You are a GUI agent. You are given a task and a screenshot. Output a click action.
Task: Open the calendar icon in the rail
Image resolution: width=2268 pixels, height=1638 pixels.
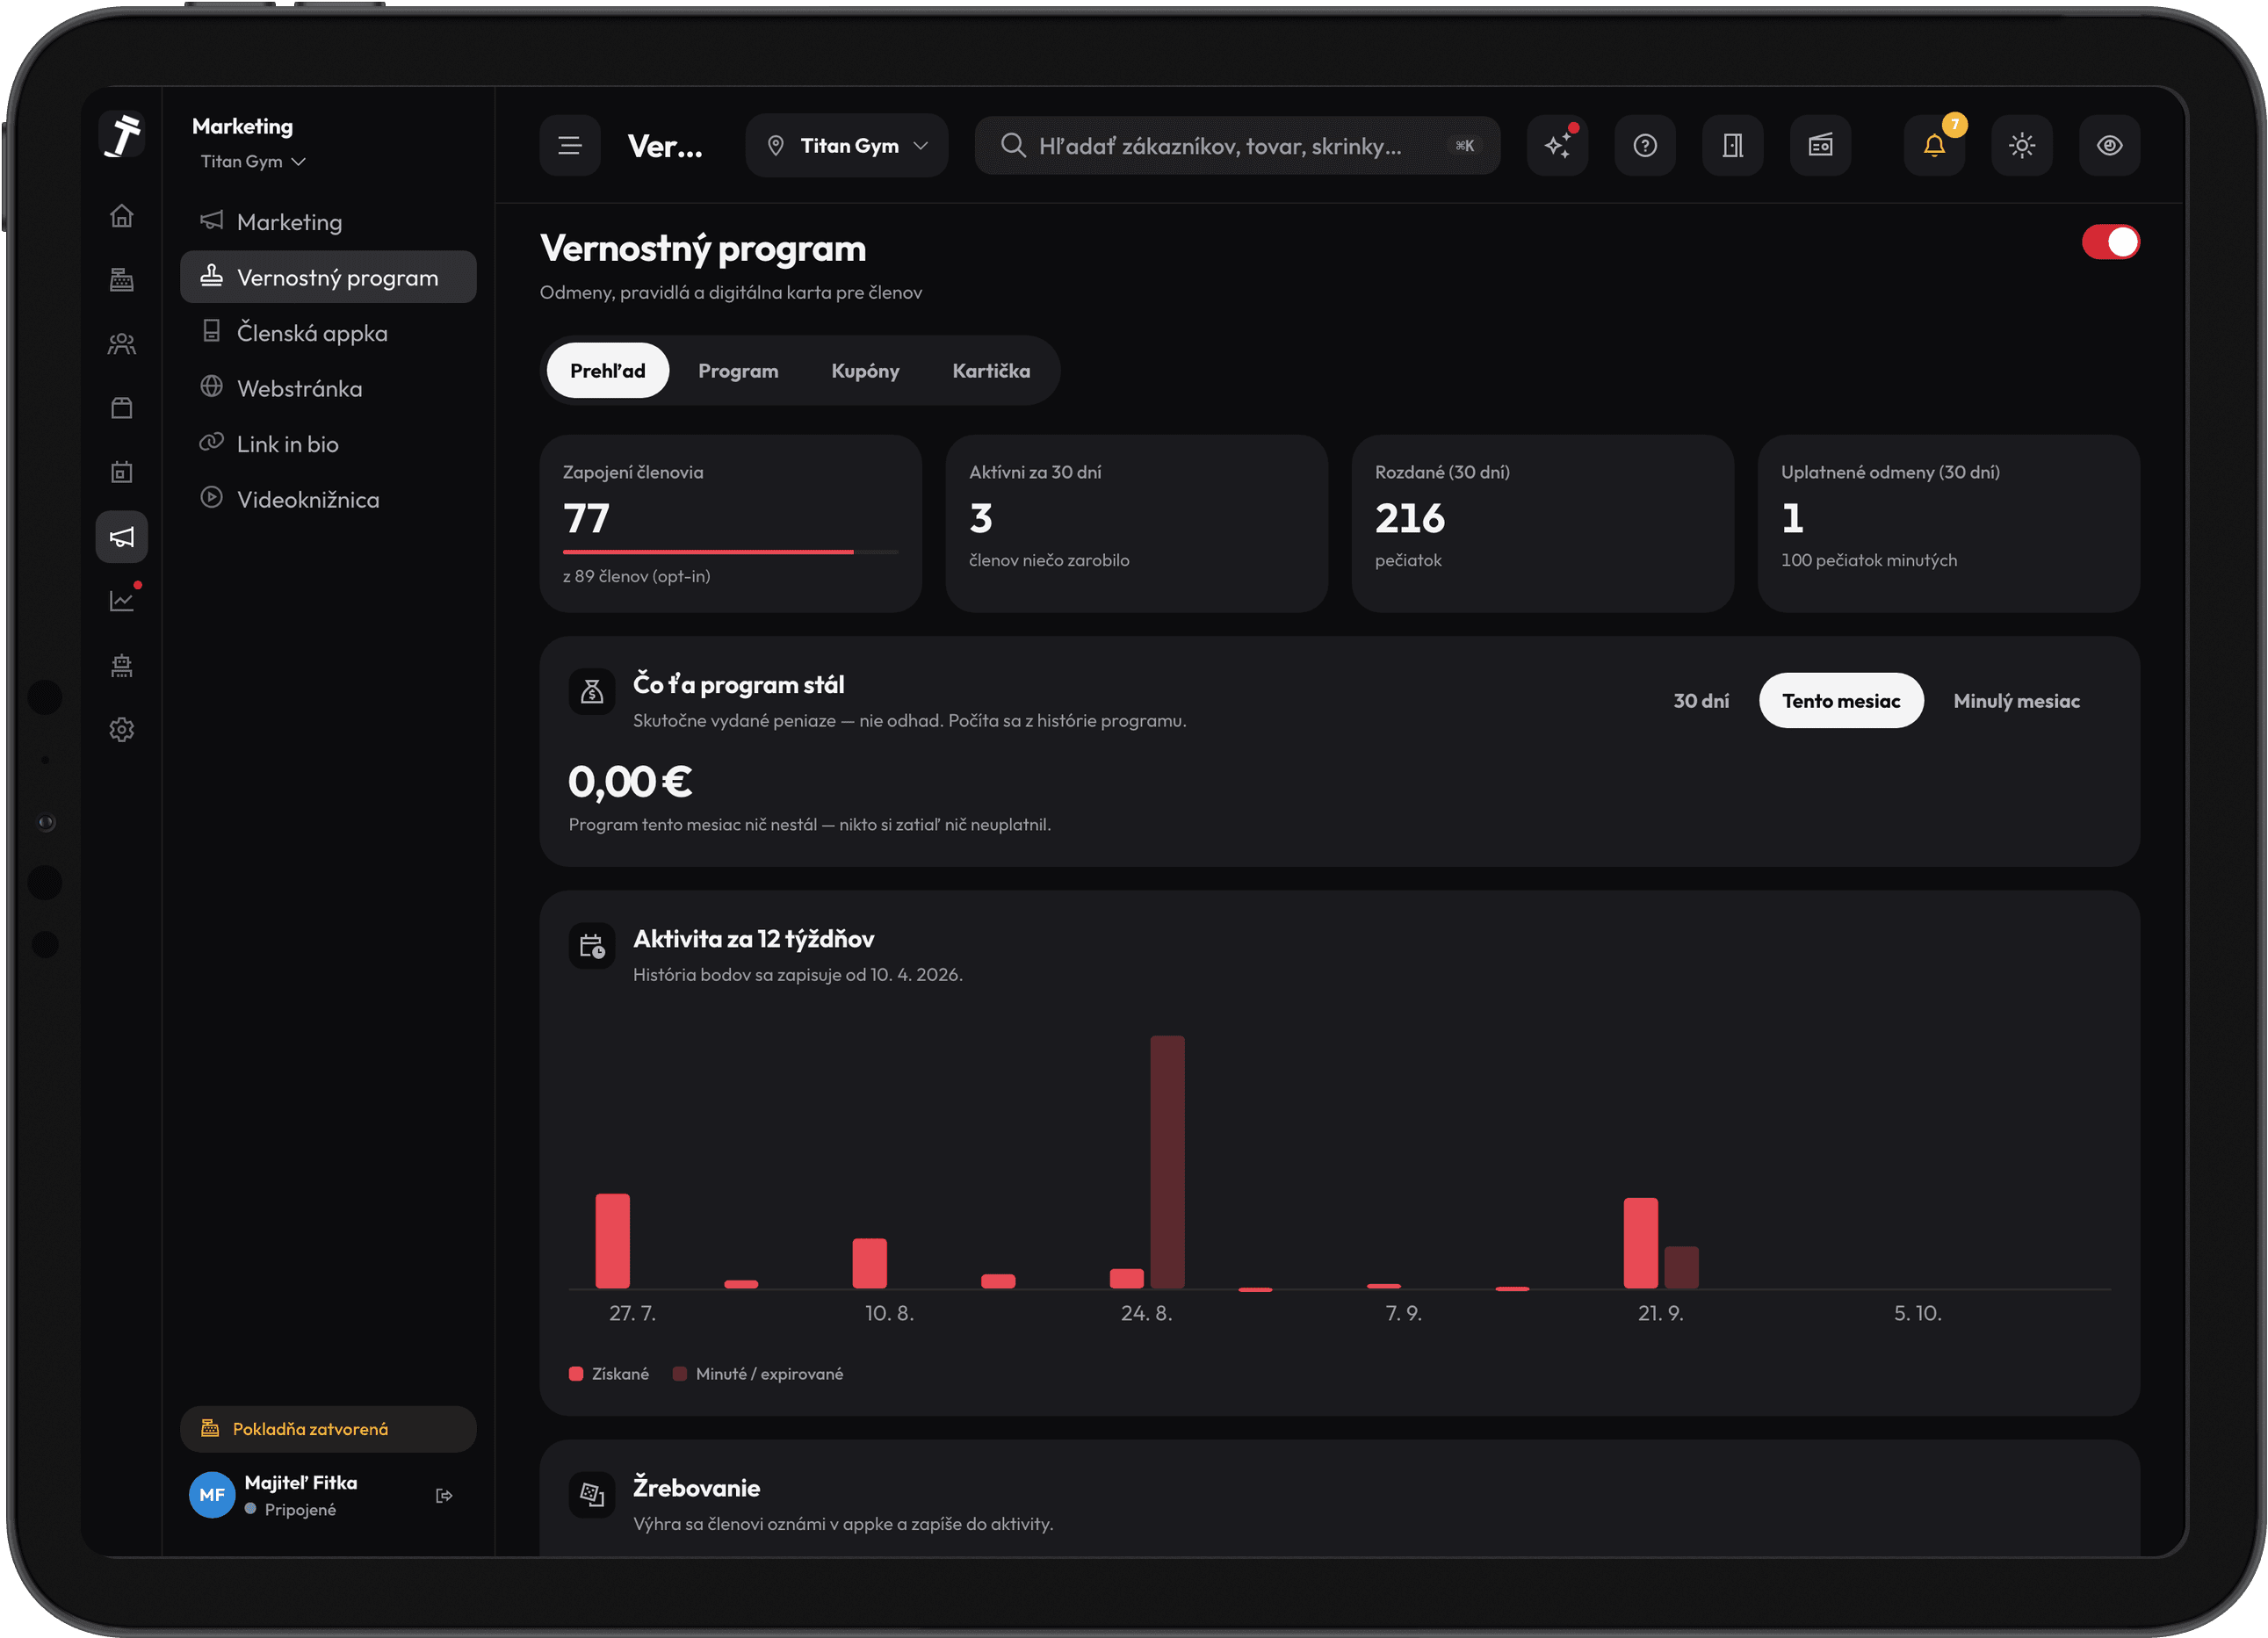coord(121,472)
